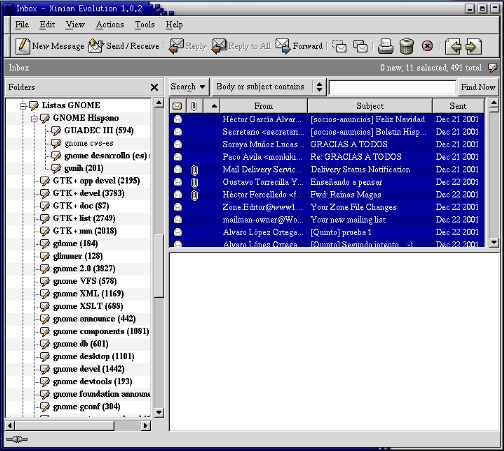Select message 'Your new mailing list'
This screenshot has width=504, height=451.
click(348, 220)
